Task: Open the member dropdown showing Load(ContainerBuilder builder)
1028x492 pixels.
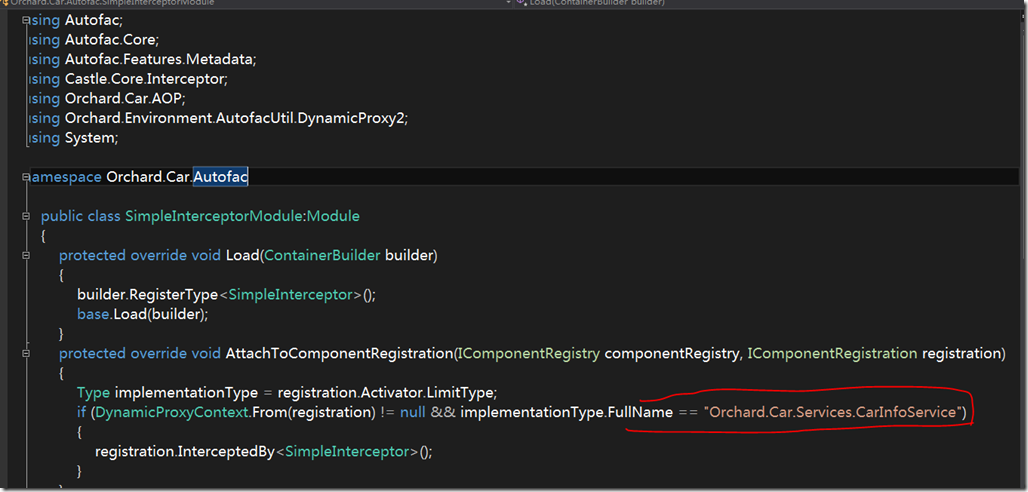Action: click(x=768, y=3)
